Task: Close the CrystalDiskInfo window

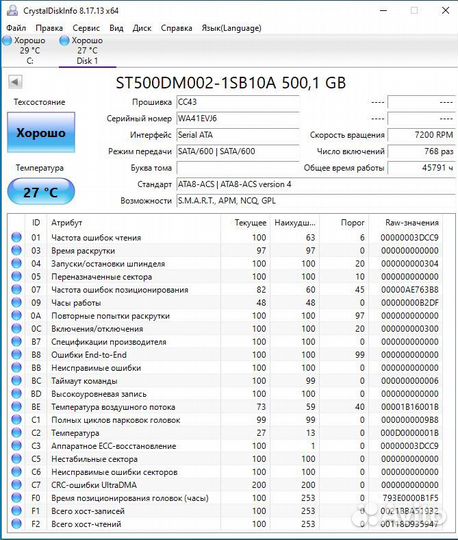Action: coord(445,10)
